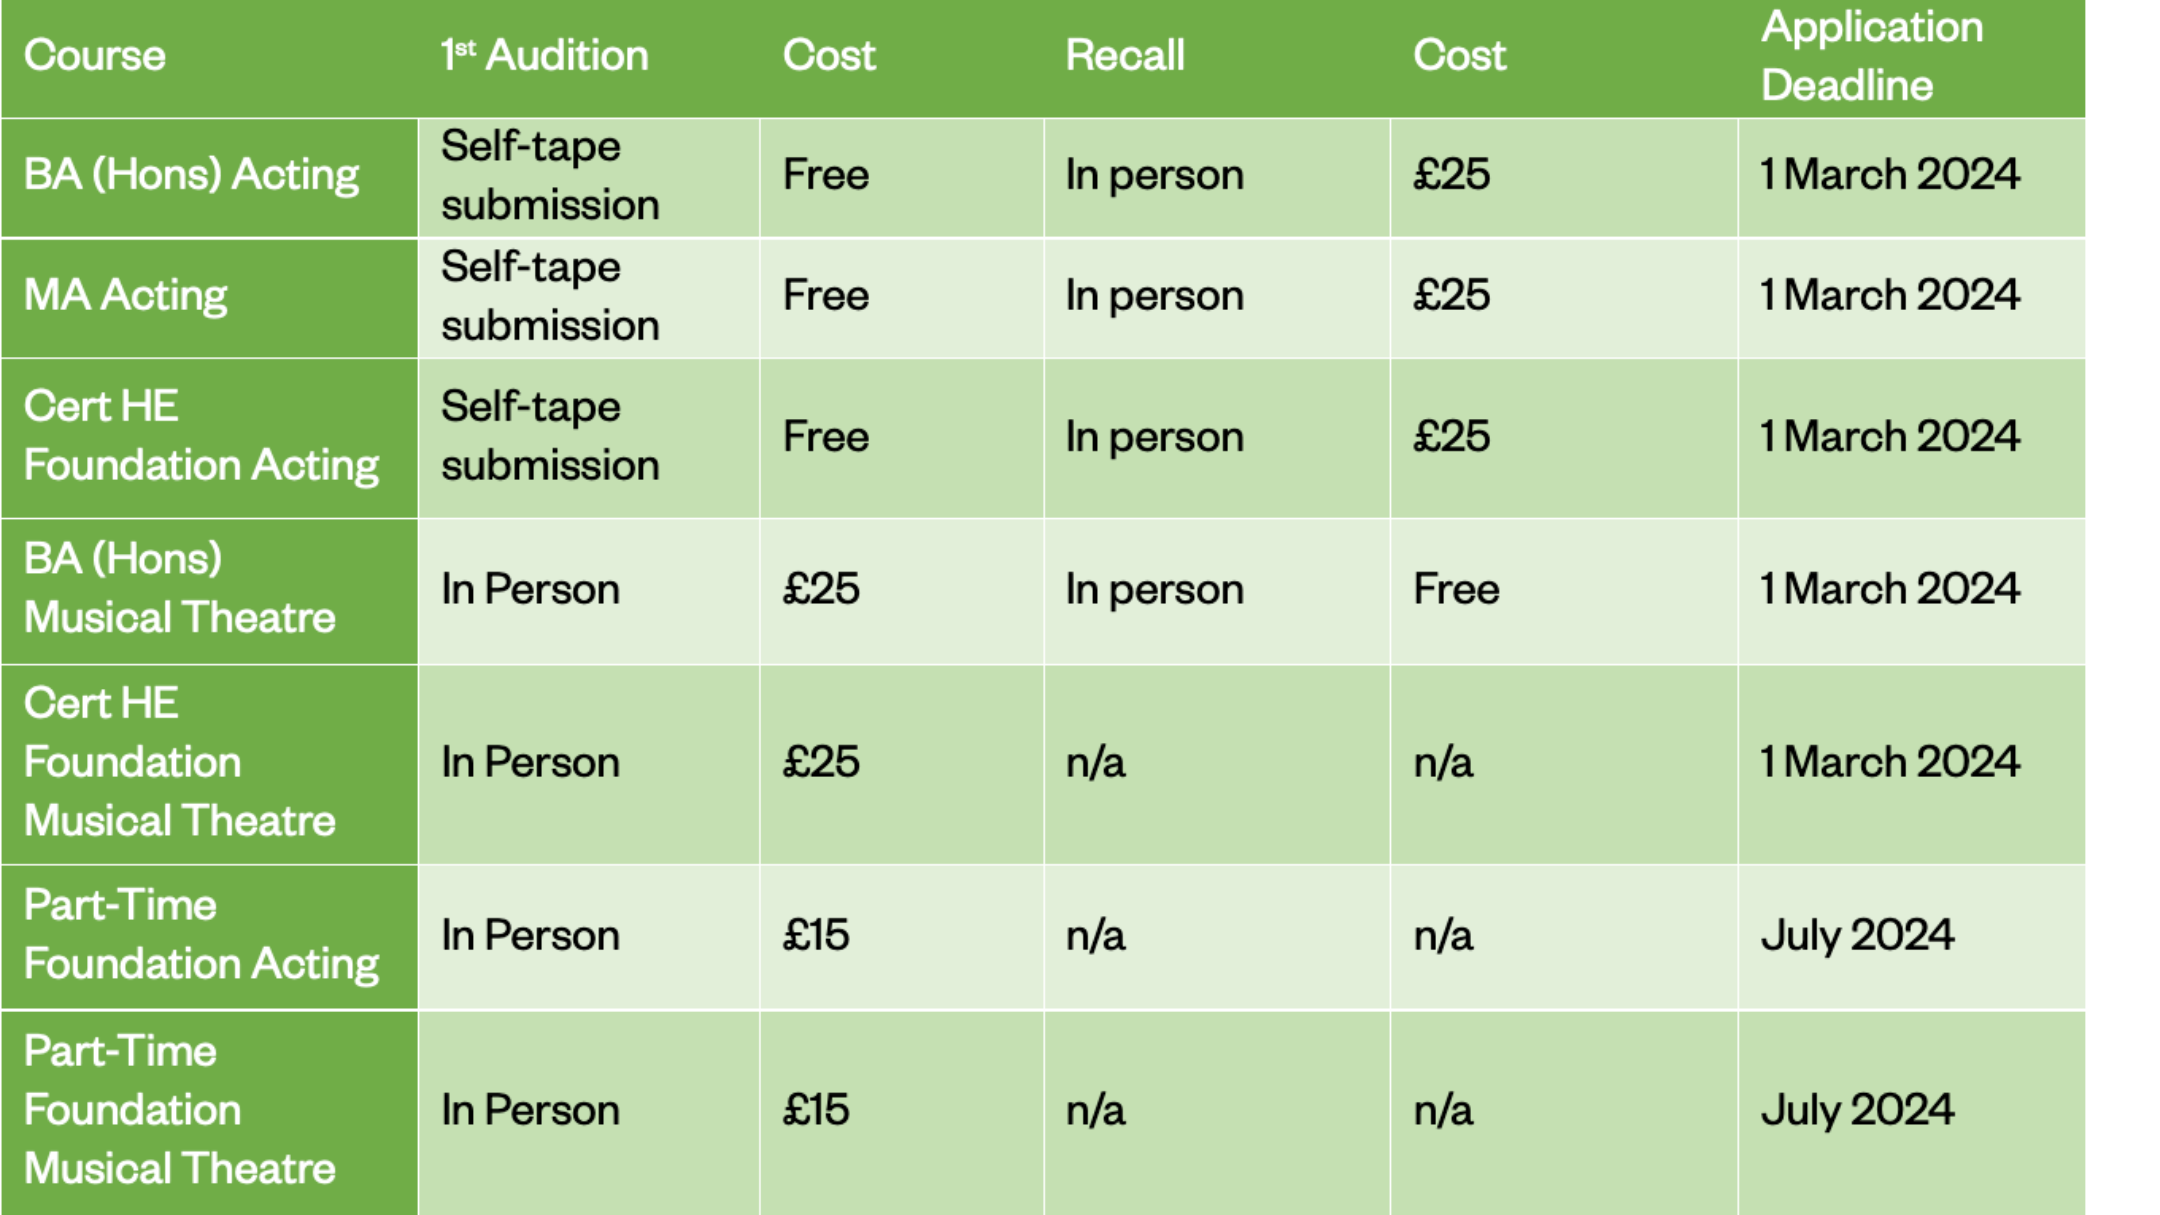The width and height of the screenshot is (2160, 1215).
Task: Select Part-Time Foundation Musical Theatre cell
Action: [x=179, y=1110]
